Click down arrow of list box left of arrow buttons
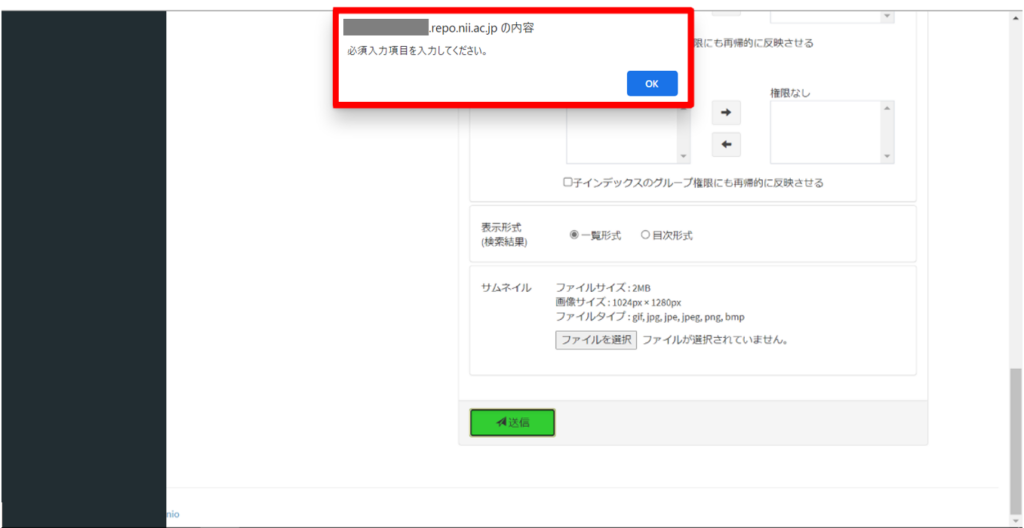 click(684, 157)
